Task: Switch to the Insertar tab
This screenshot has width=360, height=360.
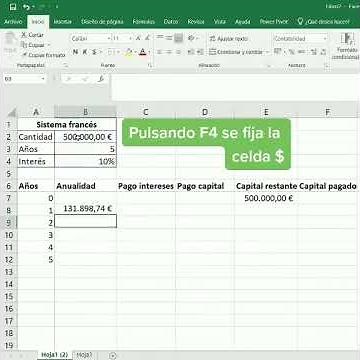Action: pyautogui.click(x=62, y=22)
